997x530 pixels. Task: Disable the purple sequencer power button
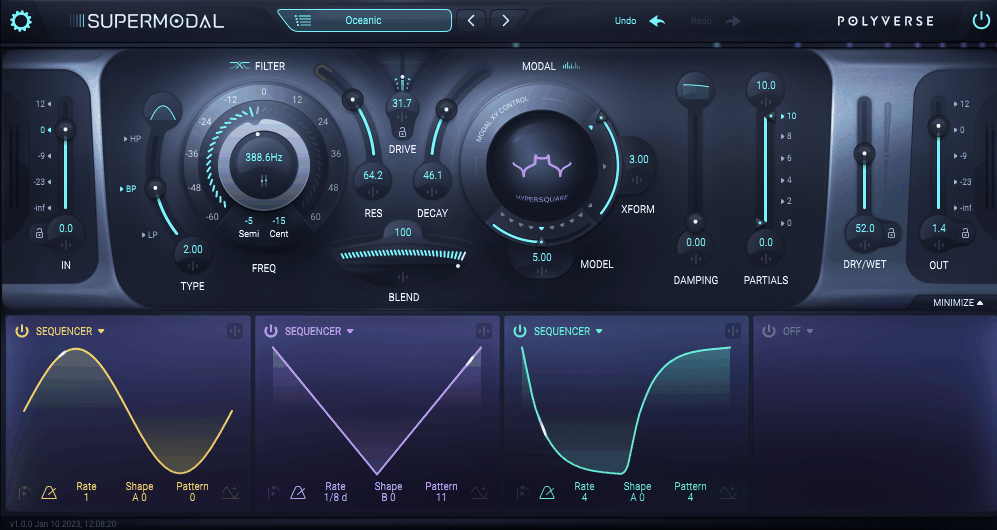pos(271,331)
